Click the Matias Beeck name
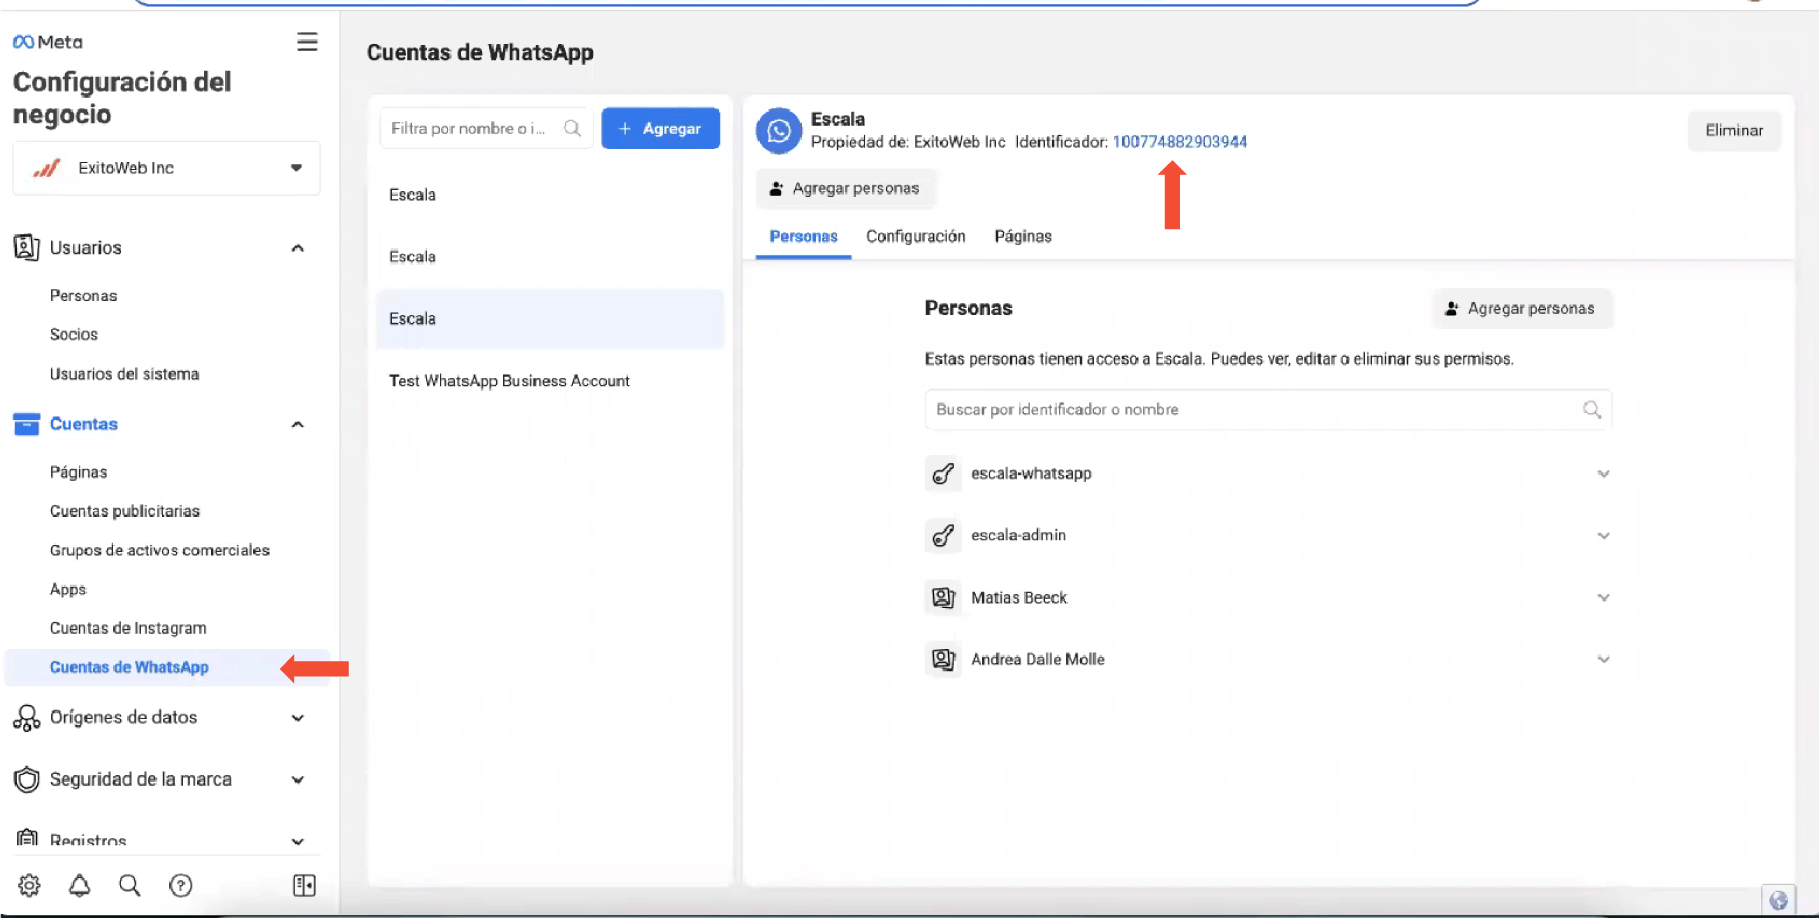Screen dimensions: 1819x918 (1019, 597)
